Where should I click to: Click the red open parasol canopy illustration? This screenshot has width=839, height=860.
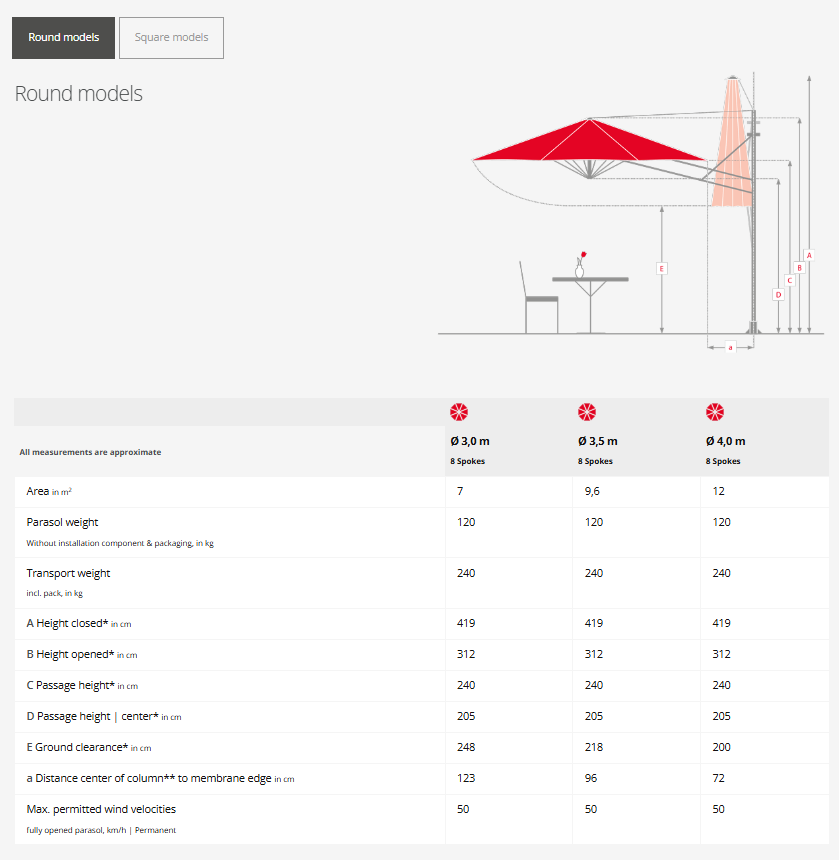(x=589, y=143)
